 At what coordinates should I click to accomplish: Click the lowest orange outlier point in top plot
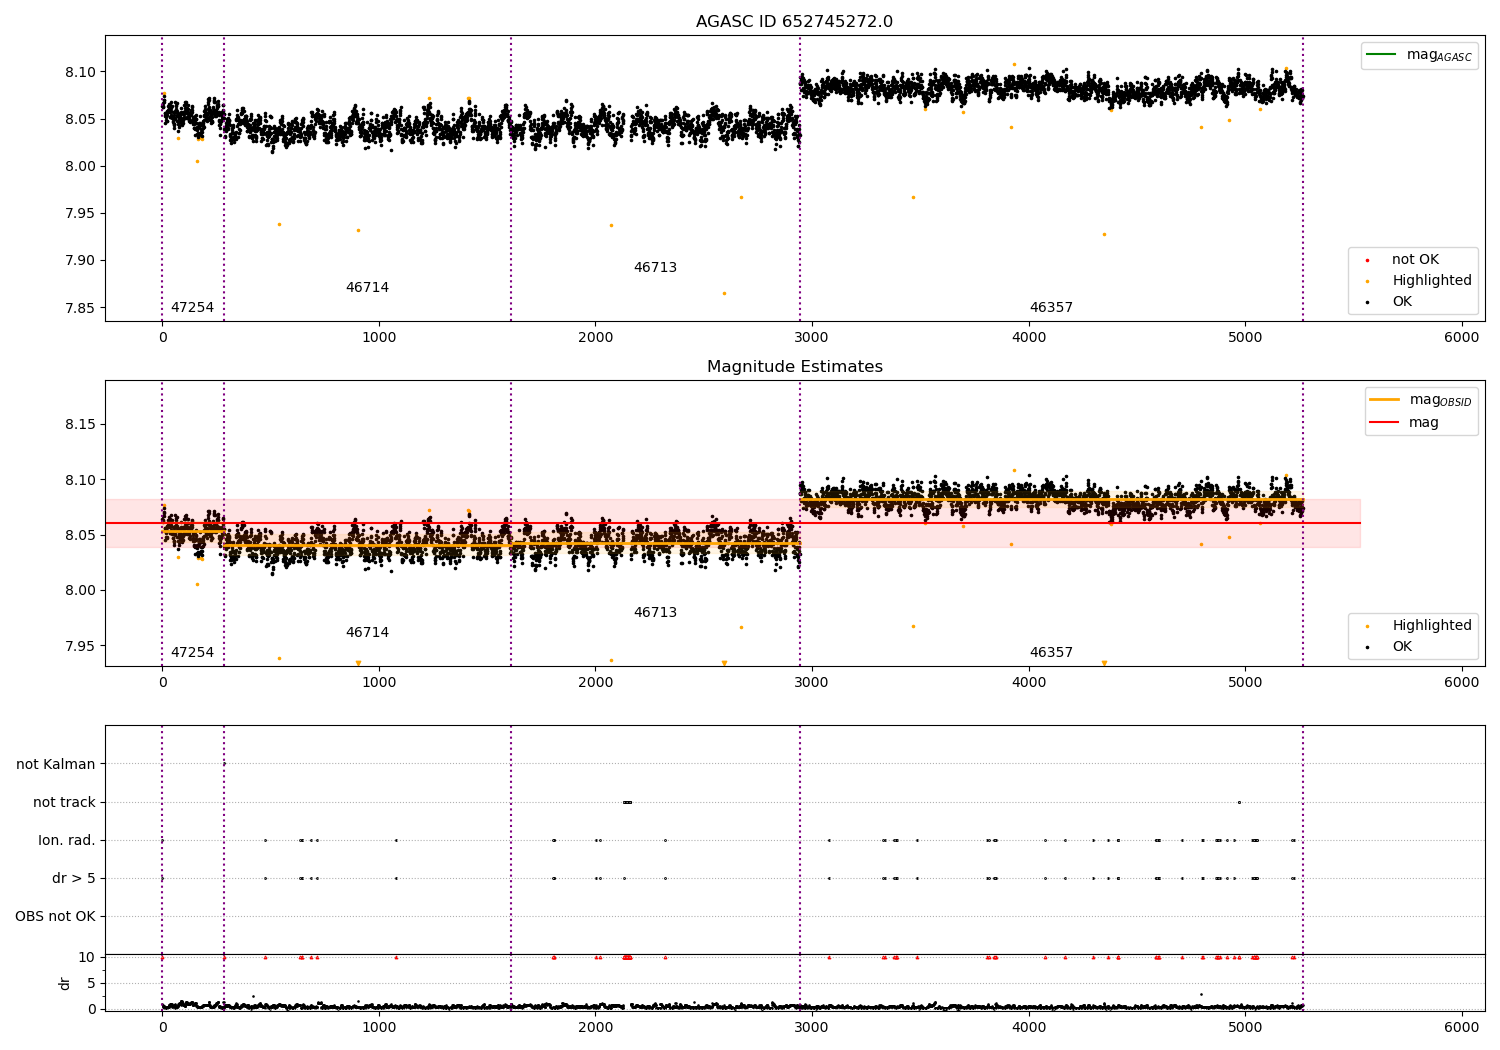[x=724, y=293]
